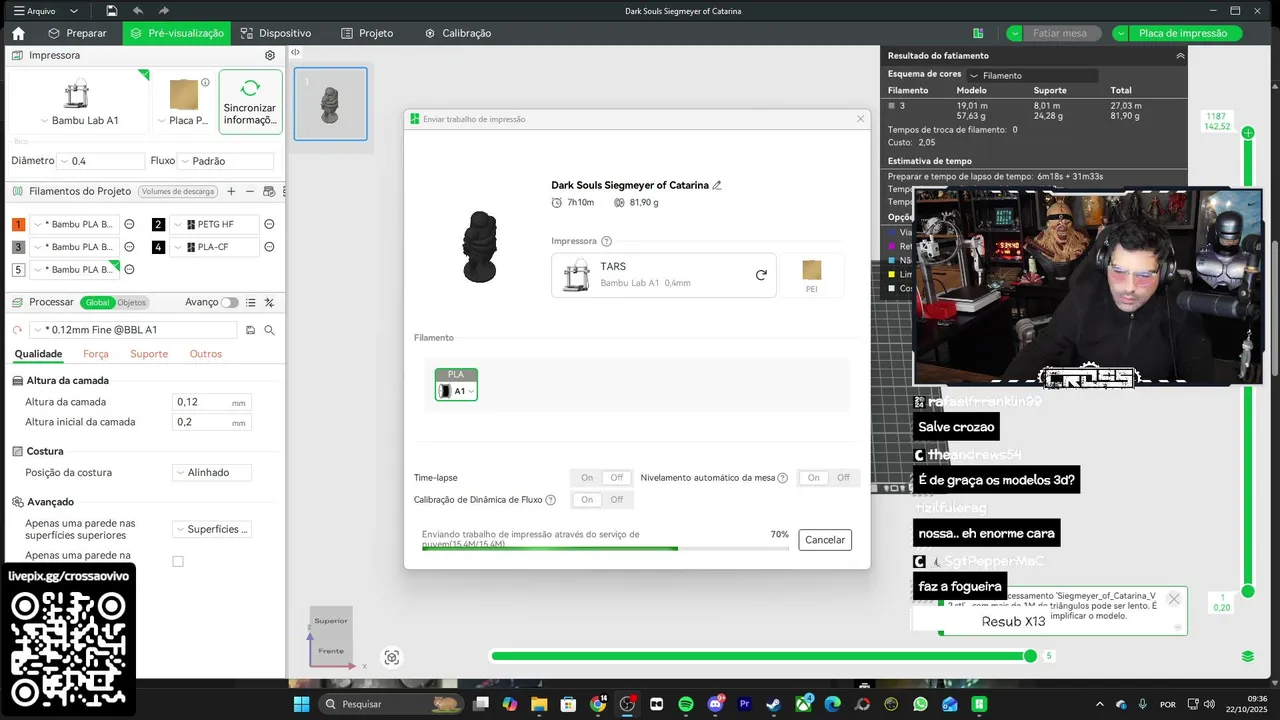Switch to the Dispositivo tab
The image size is (1280, 720).
click(x=276, y=33)
